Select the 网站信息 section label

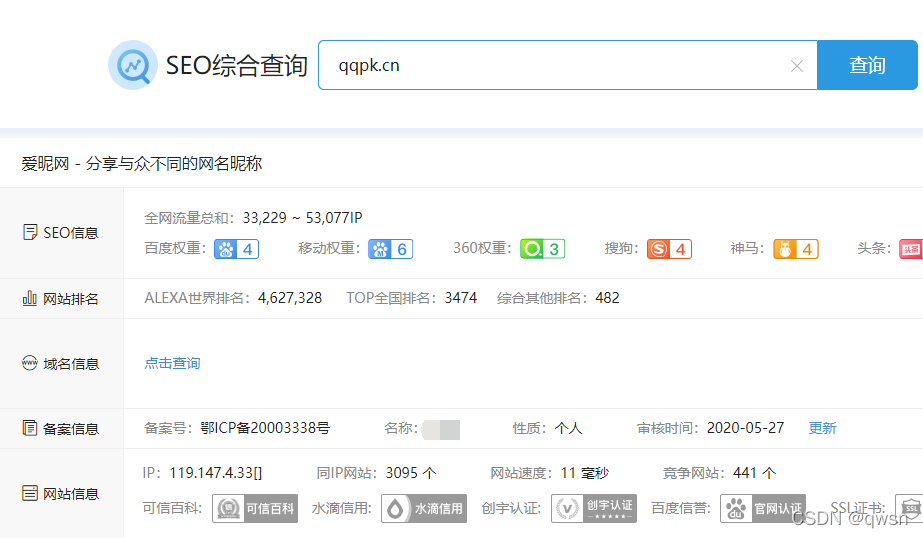pyautogui.click(x=71, y=494)
